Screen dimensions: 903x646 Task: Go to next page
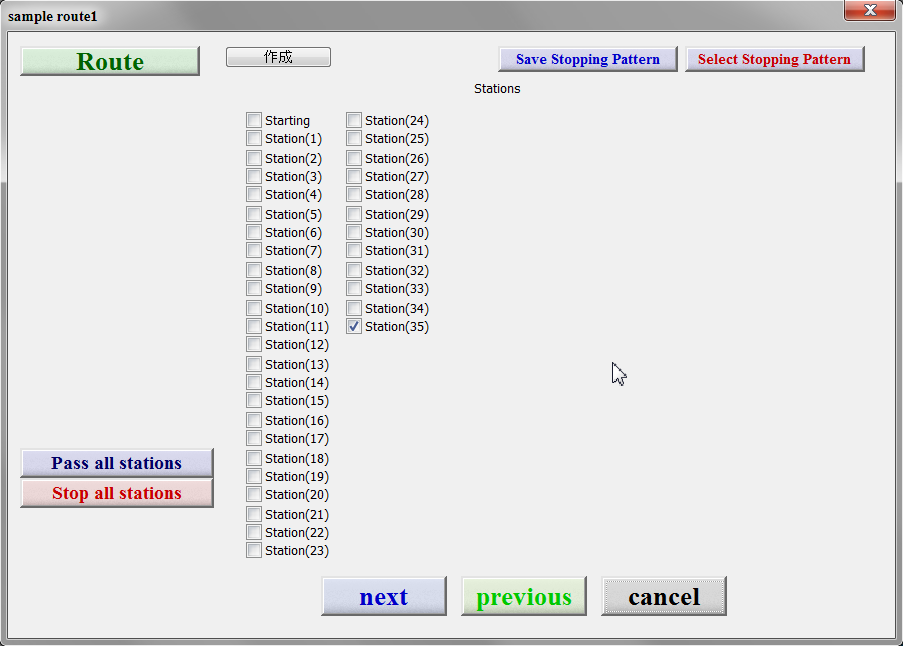pyautogui.click(x=383, y=597)
